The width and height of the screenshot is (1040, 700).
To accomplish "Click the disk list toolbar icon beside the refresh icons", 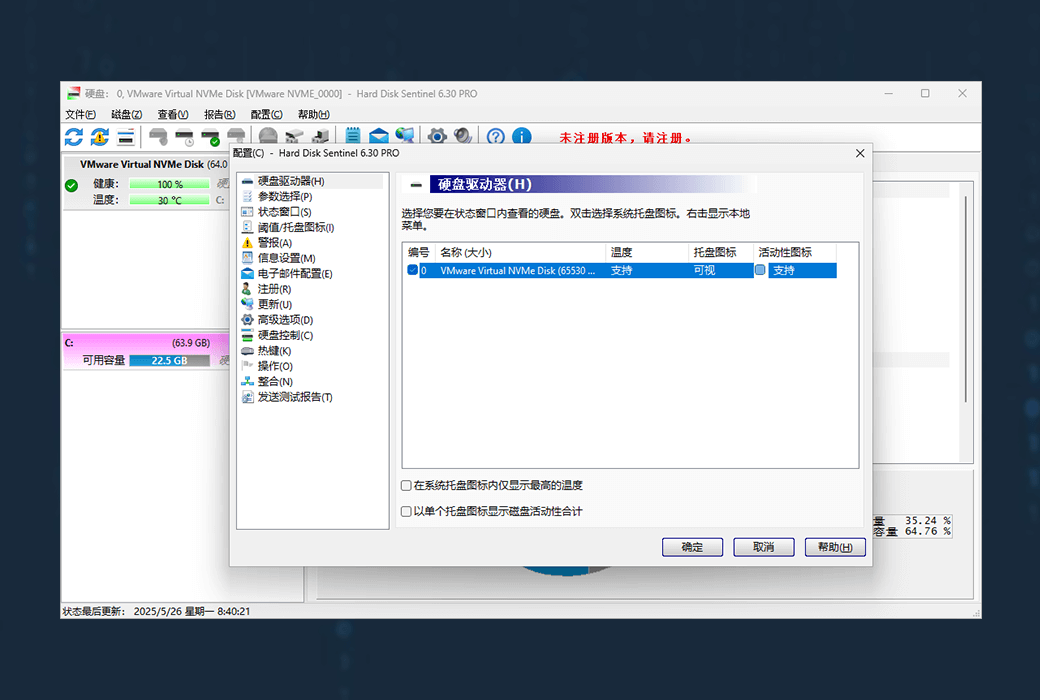I will 126,137.
